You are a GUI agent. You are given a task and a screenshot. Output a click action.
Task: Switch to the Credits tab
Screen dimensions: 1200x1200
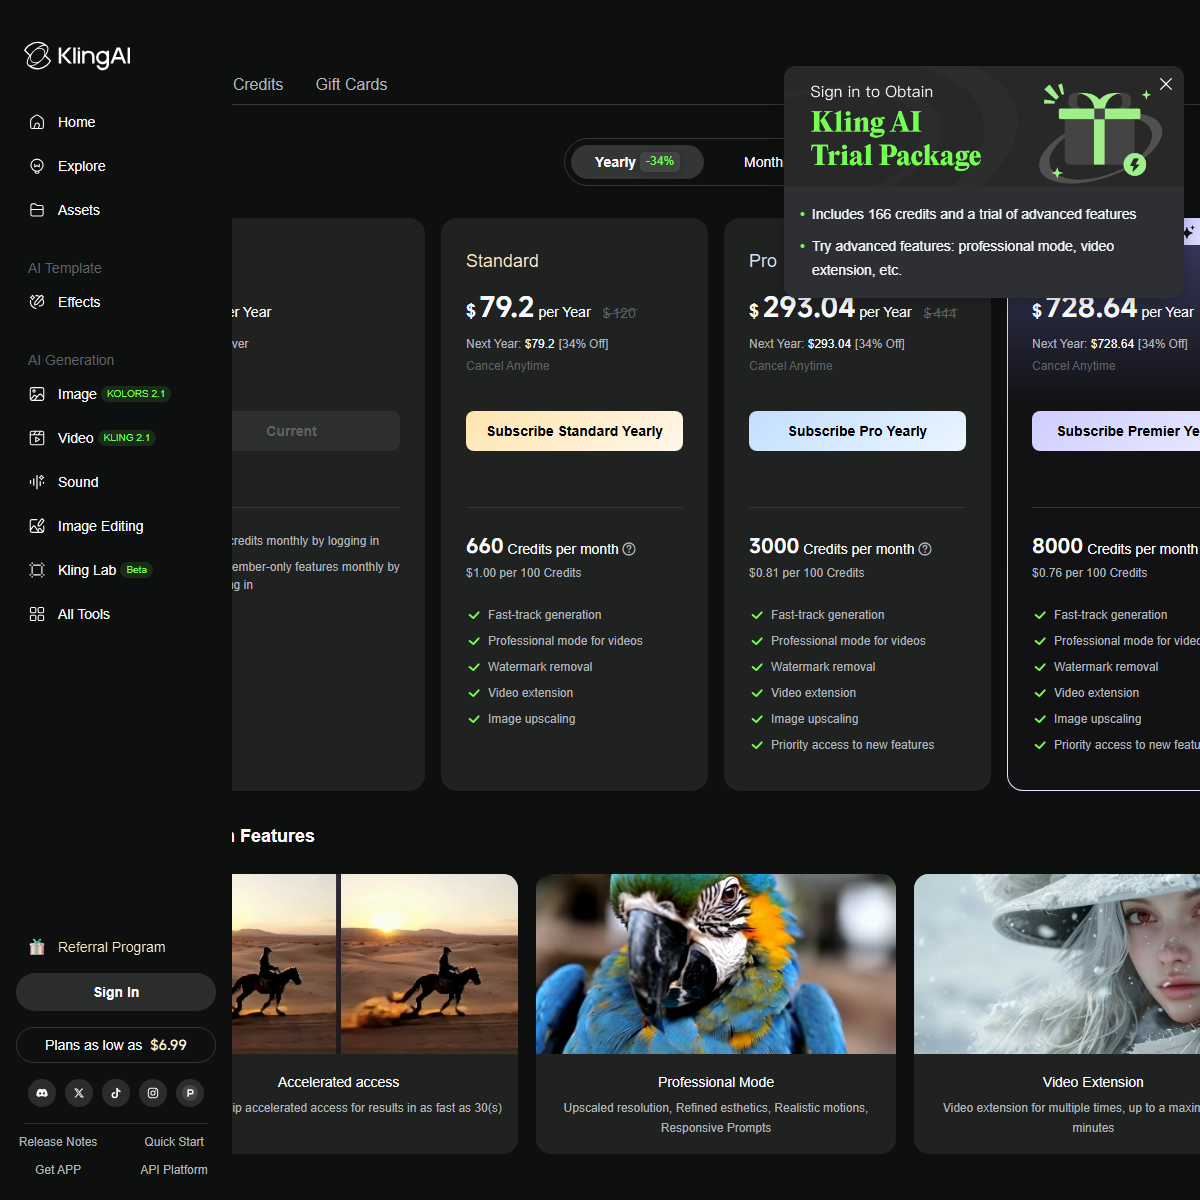click(x=258, y=85)
